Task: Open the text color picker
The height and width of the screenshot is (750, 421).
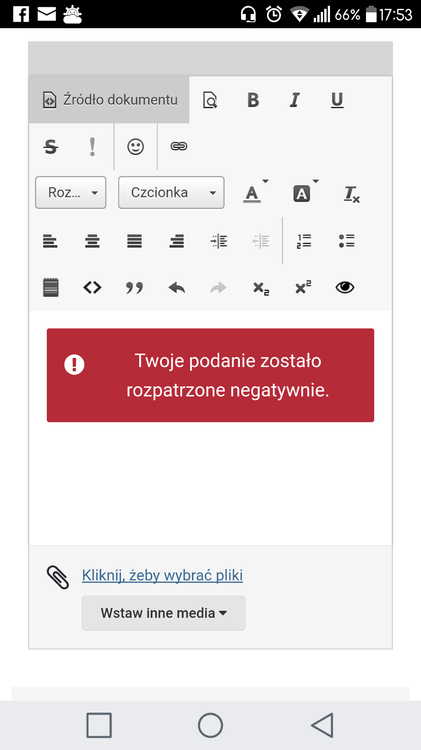Action: point(254,193)
